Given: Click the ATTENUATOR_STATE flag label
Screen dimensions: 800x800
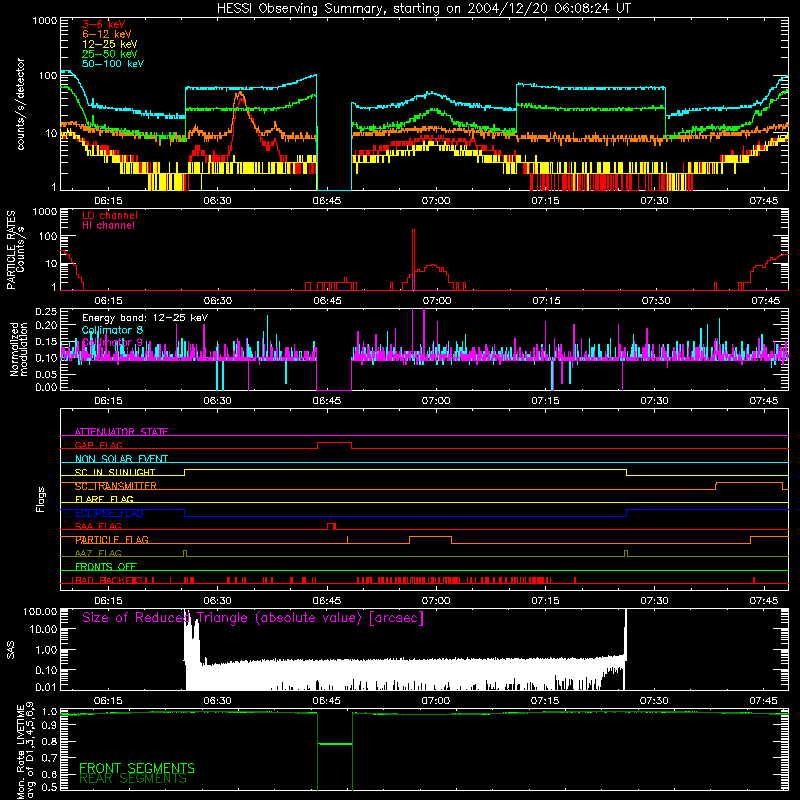Looking at the screenshot, I should click(121, 432).
